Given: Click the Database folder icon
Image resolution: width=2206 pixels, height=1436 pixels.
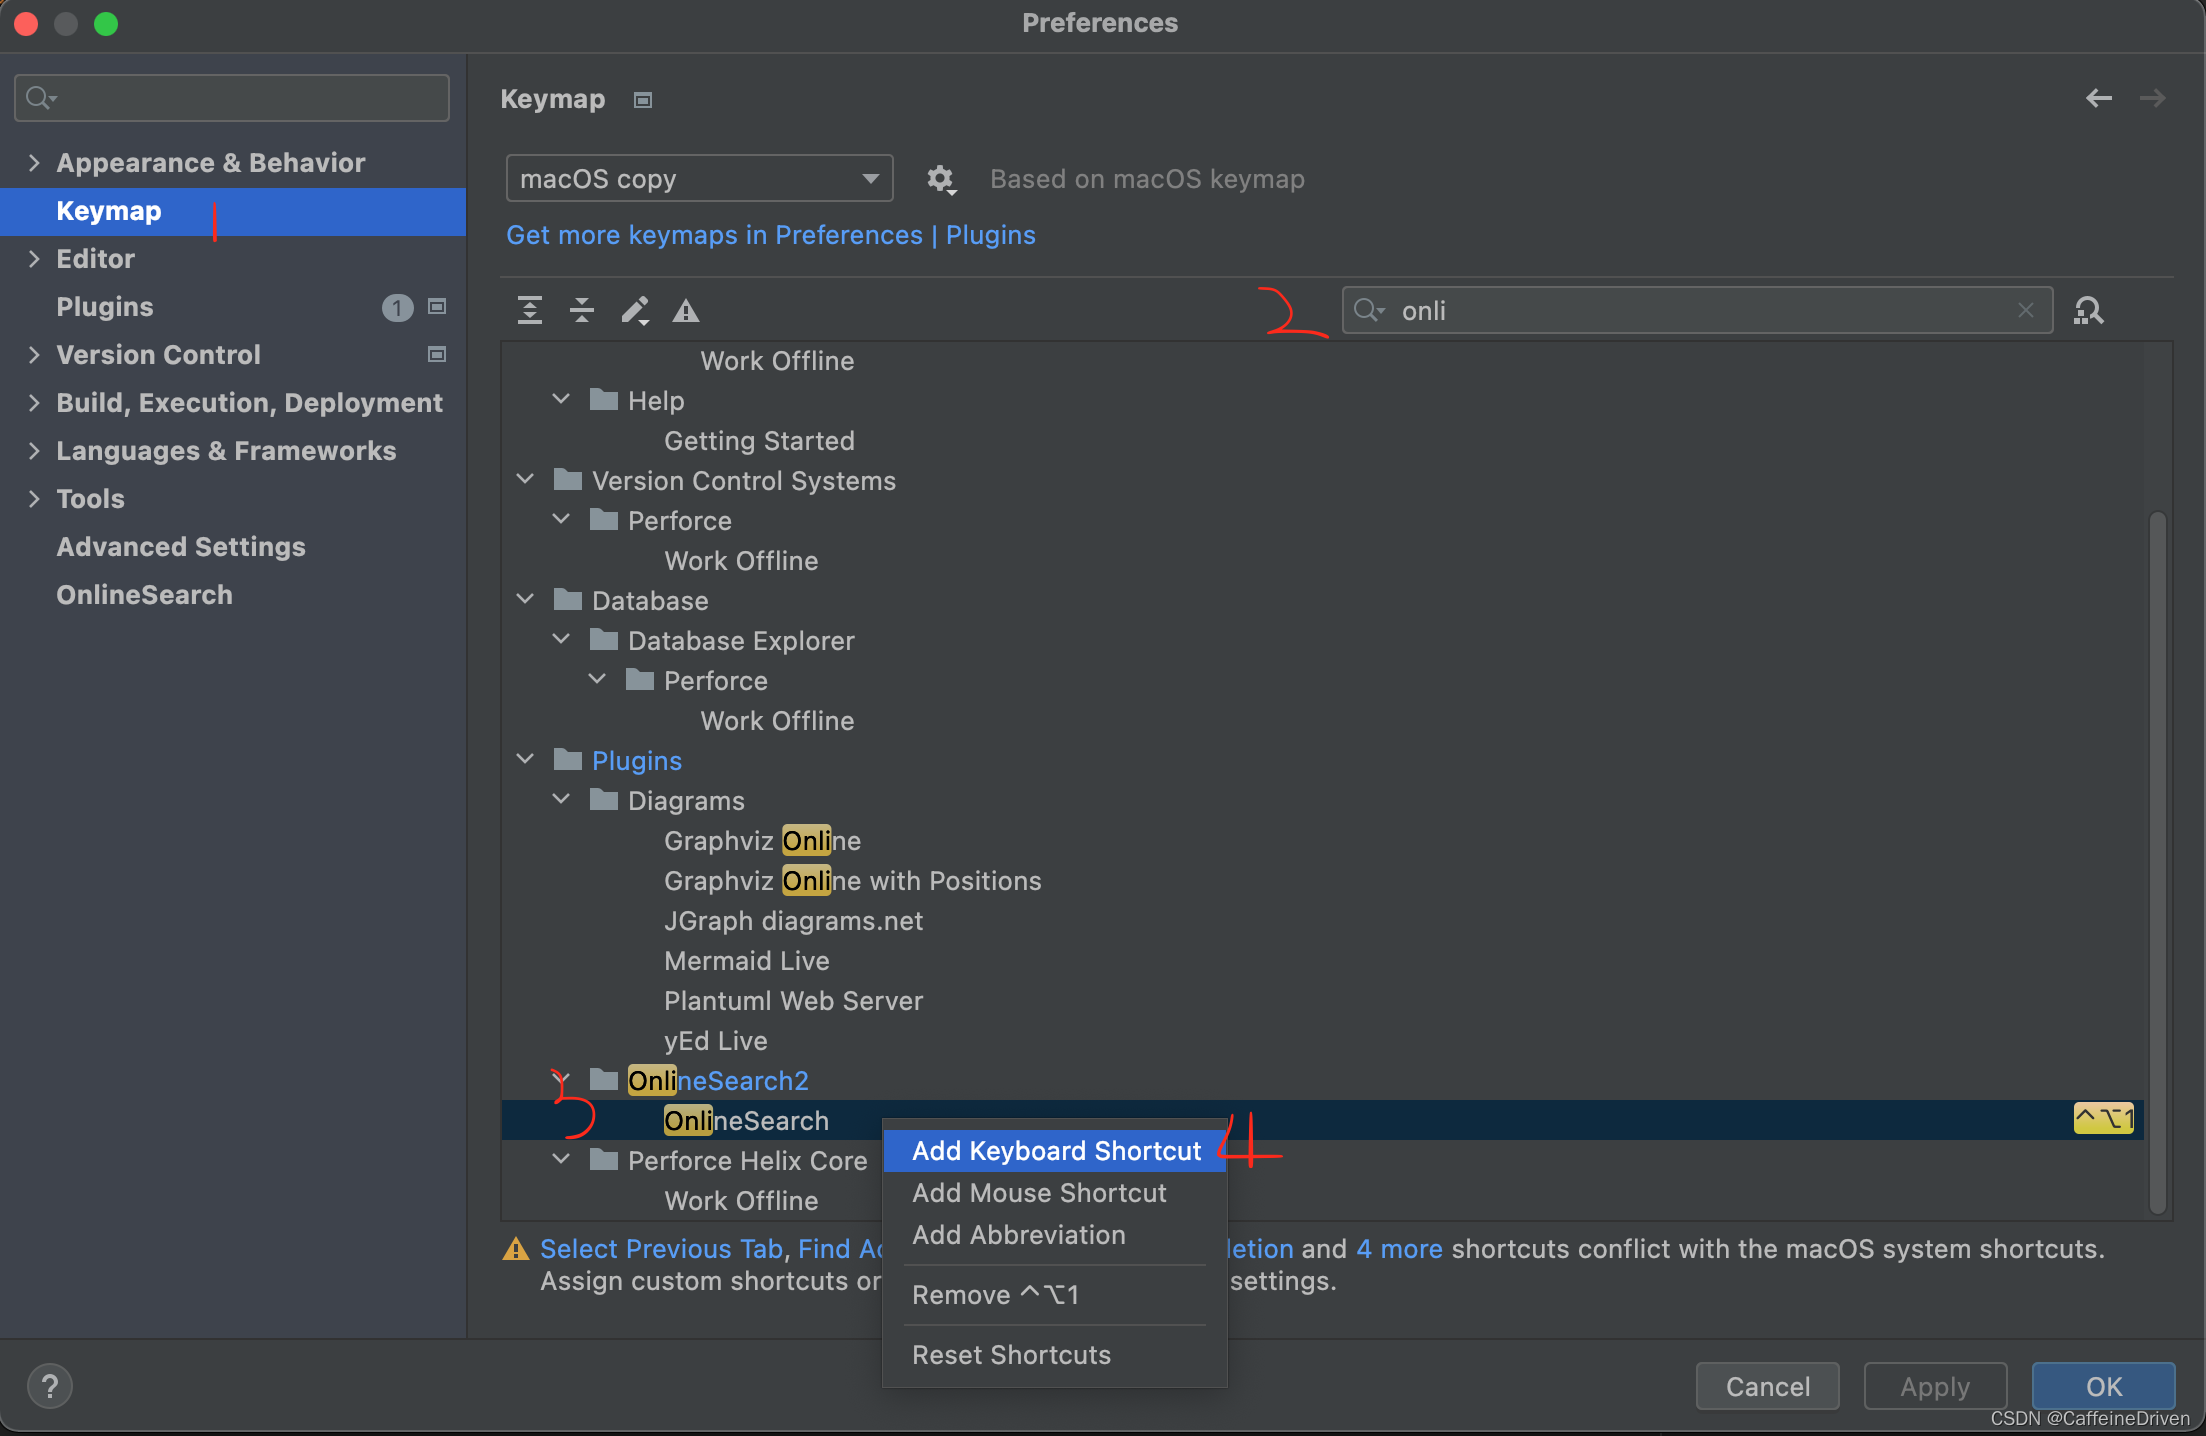Looking at the screenshot, I should [x=568, y=600].
